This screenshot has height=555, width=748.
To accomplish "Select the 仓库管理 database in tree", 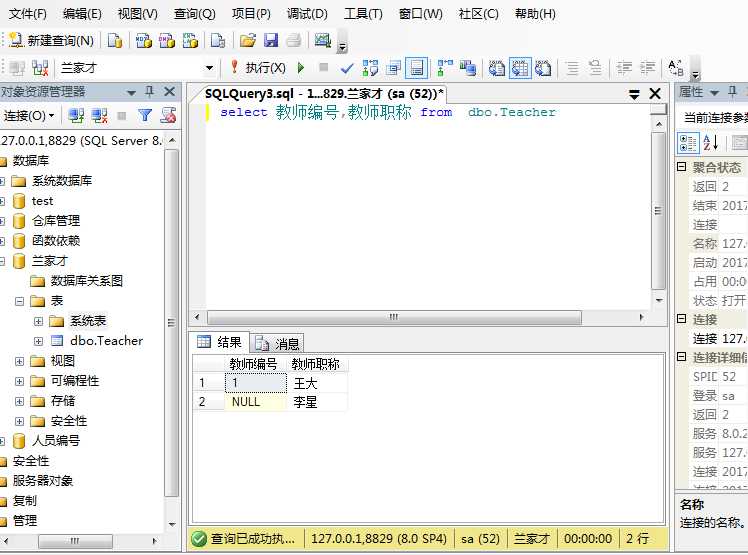I will pyautogui.click(x=55, y=221).
